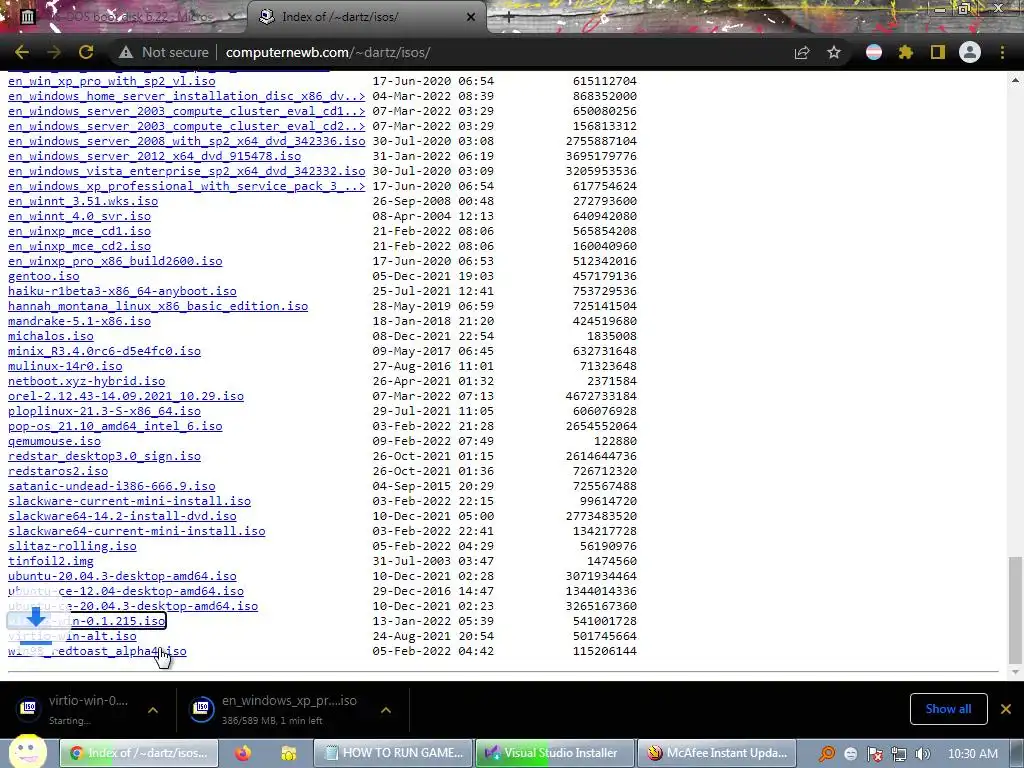This screenshot has height=768, width=1024.
Task: Expand options for en_windows_xp_pr...iso download
Action: (386, 710)
